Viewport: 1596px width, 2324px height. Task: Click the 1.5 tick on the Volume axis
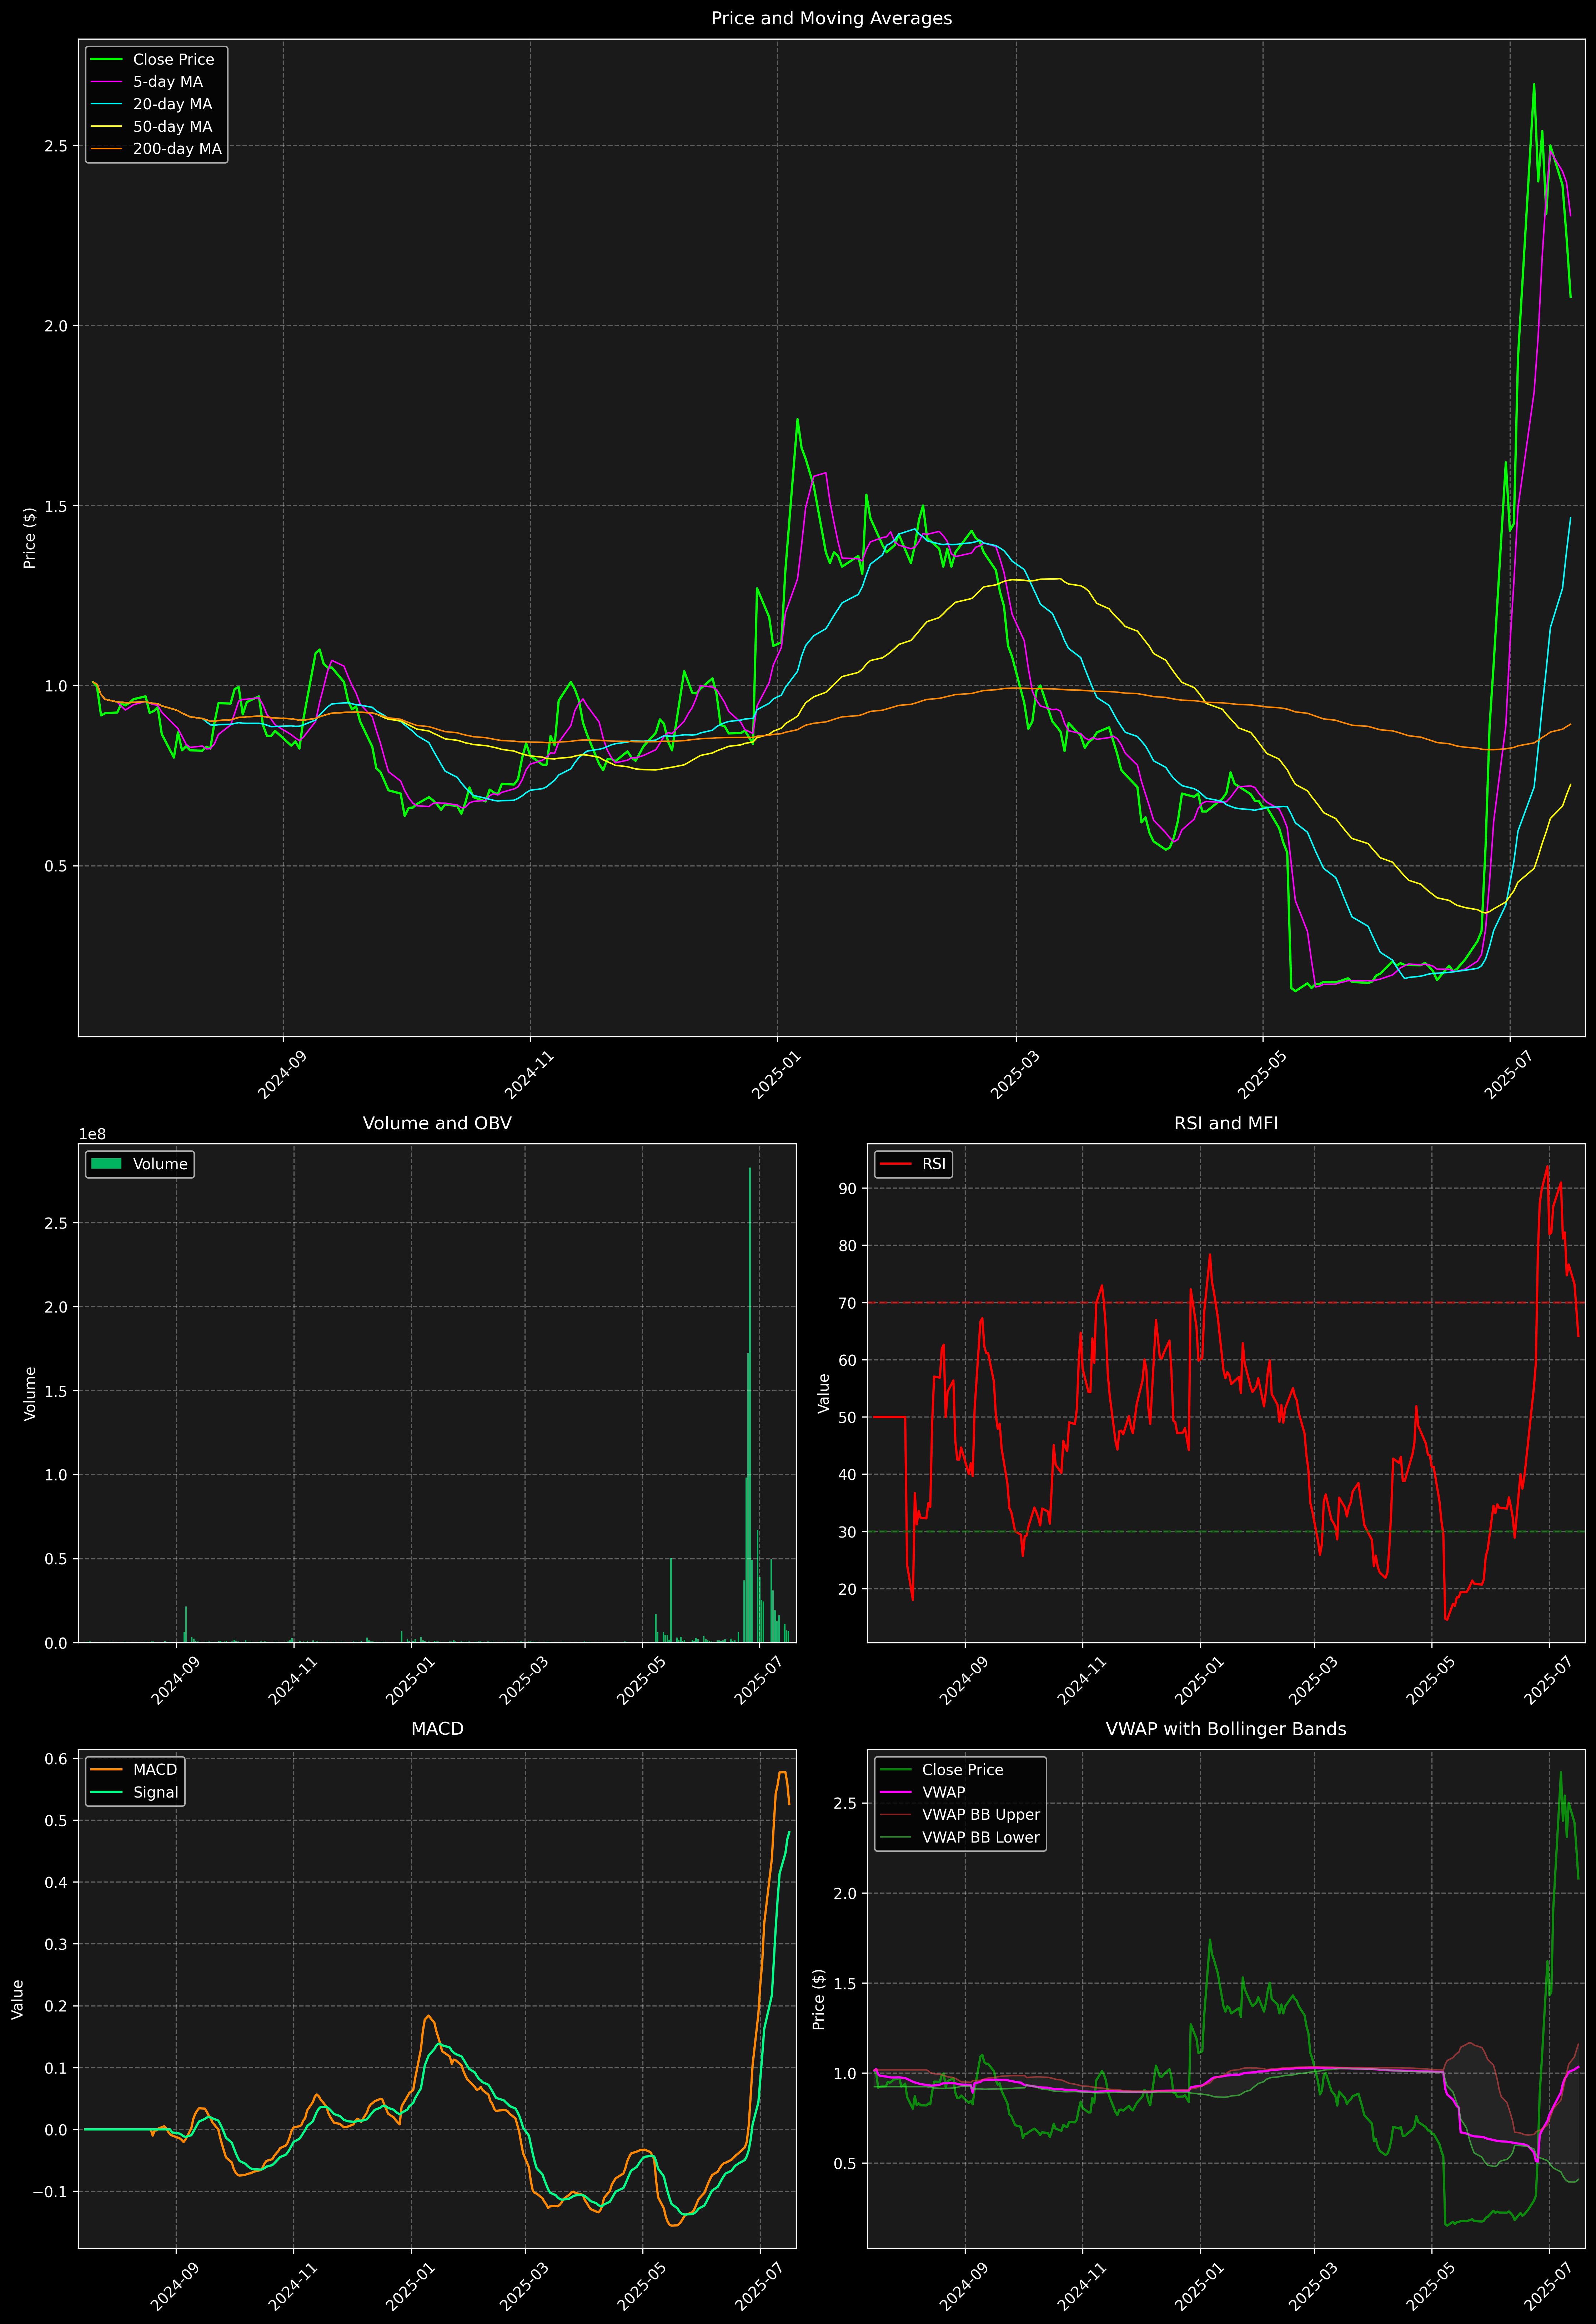[x=56, y=1391]
